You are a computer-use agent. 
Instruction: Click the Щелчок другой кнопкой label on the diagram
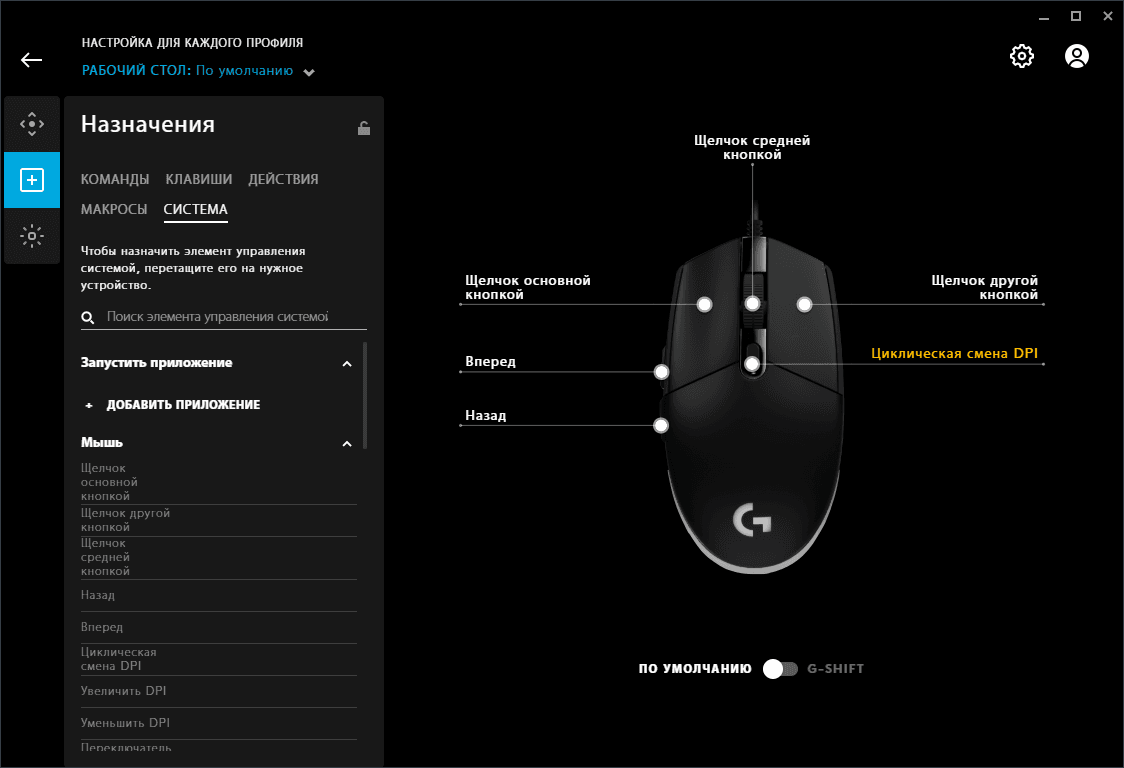coord(984,288)
